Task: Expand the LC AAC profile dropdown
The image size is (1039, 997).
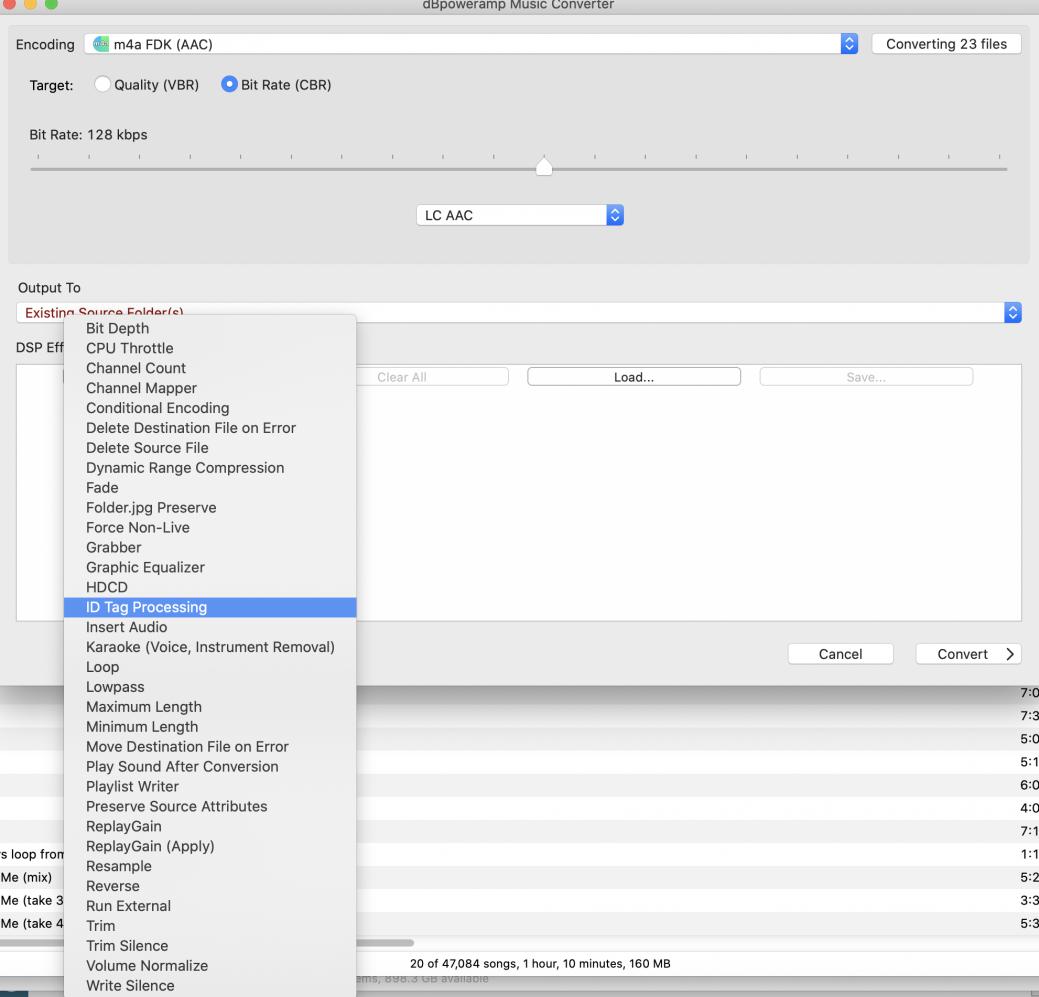Action: (x=615, y=215)
